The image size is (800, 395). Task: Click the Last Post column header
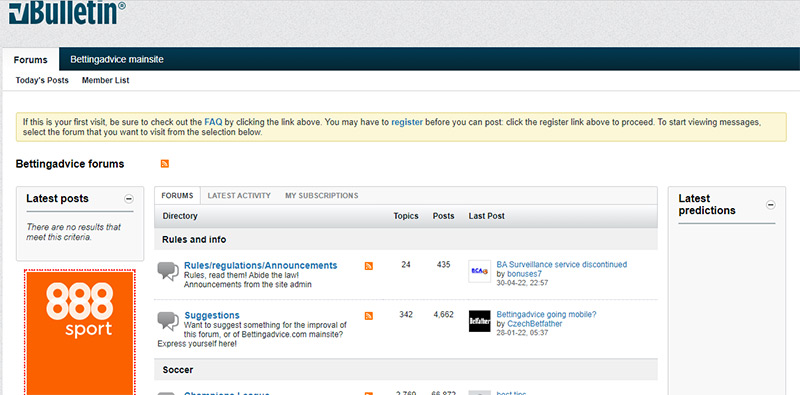pos(487,216)
